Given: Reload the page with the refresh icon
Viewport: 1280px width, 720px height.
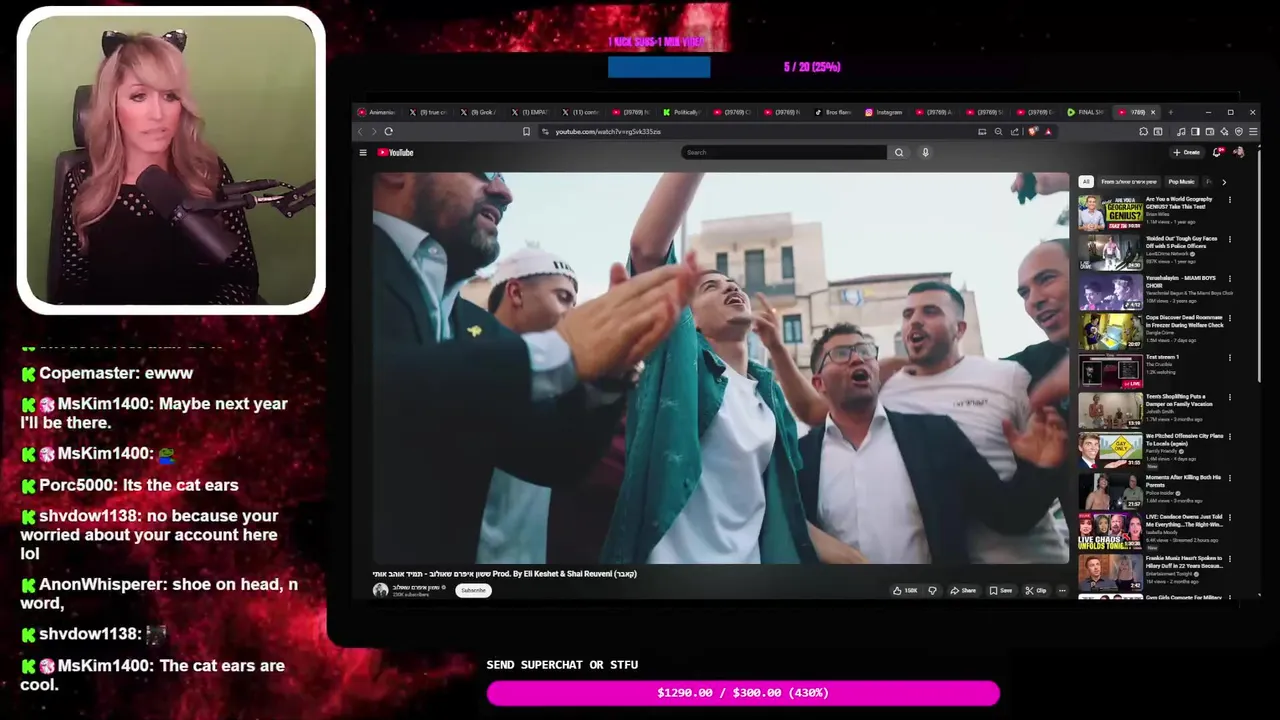Looking at the screenshot, I should (388, 132).
